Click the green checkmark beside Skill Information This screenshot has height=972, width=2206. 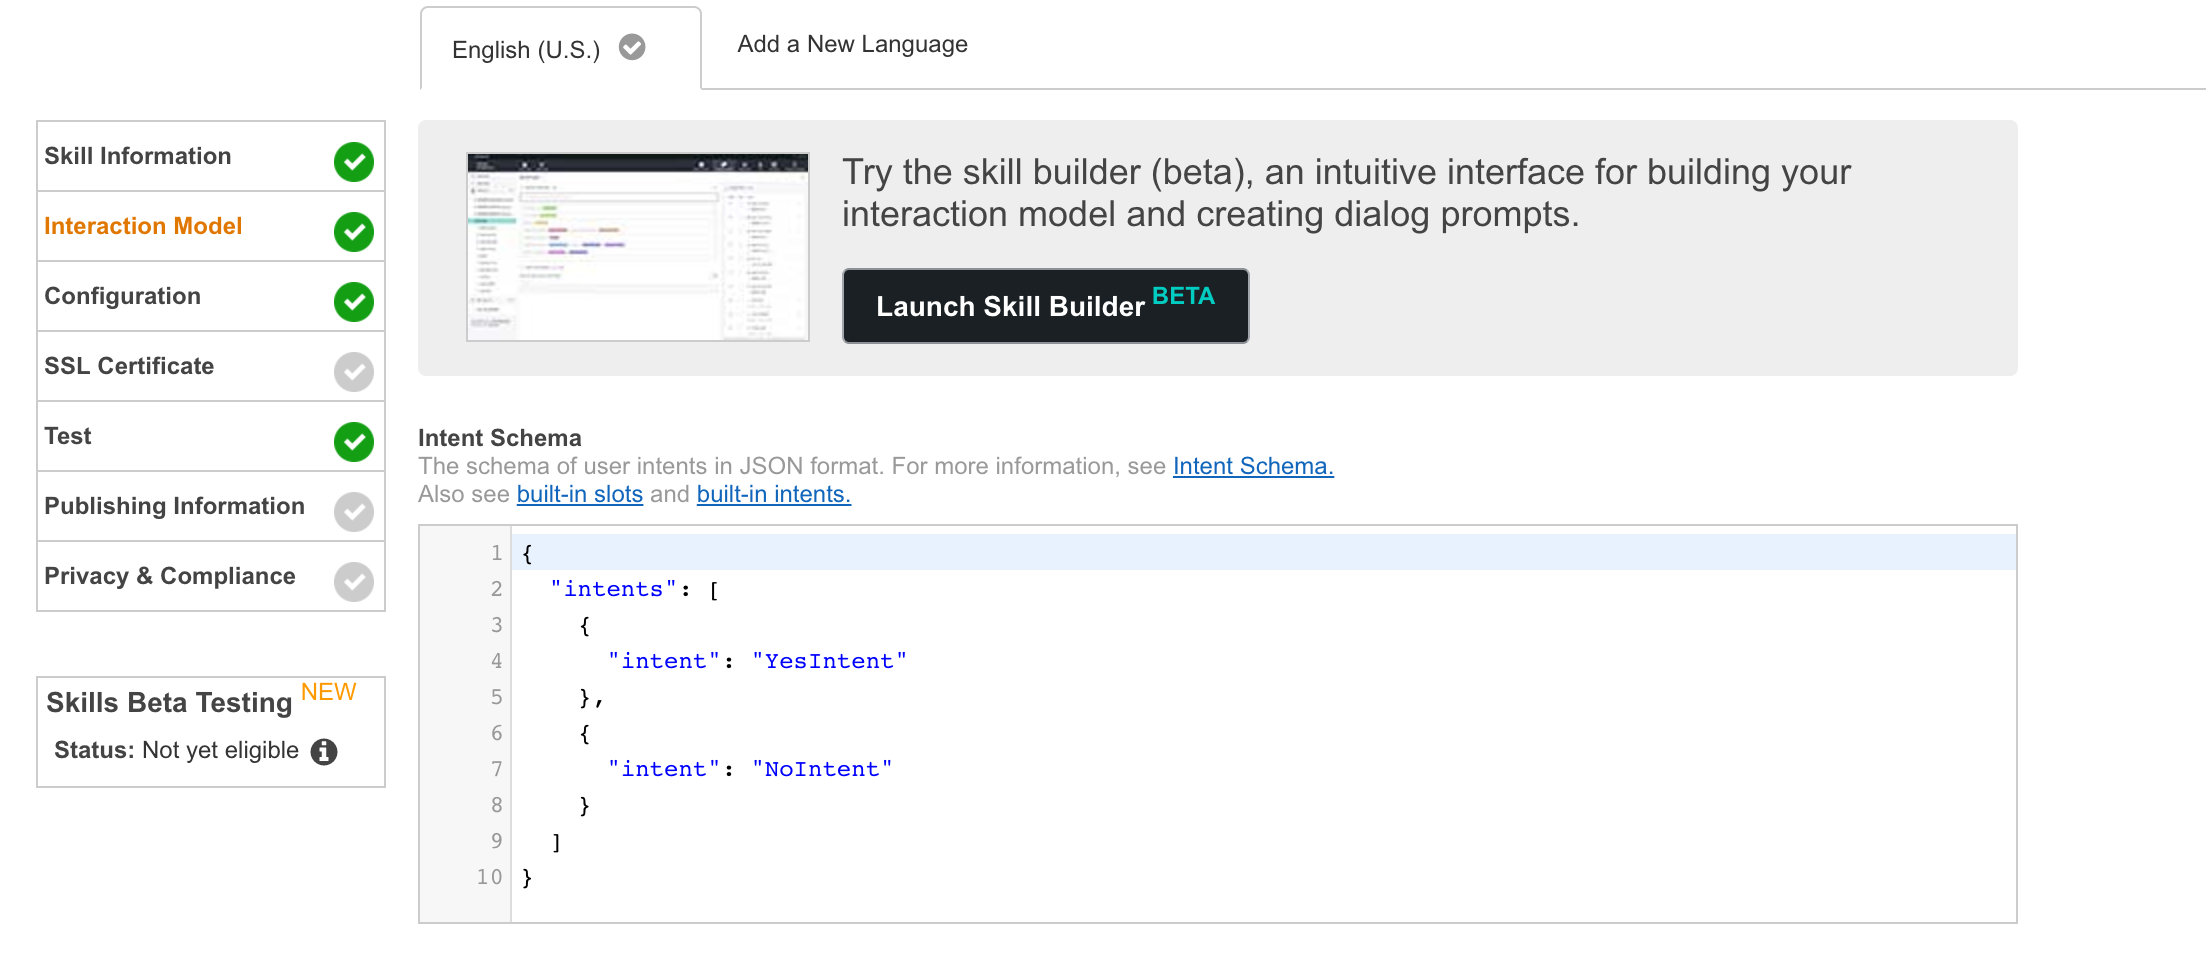click(x=354, y=161)
